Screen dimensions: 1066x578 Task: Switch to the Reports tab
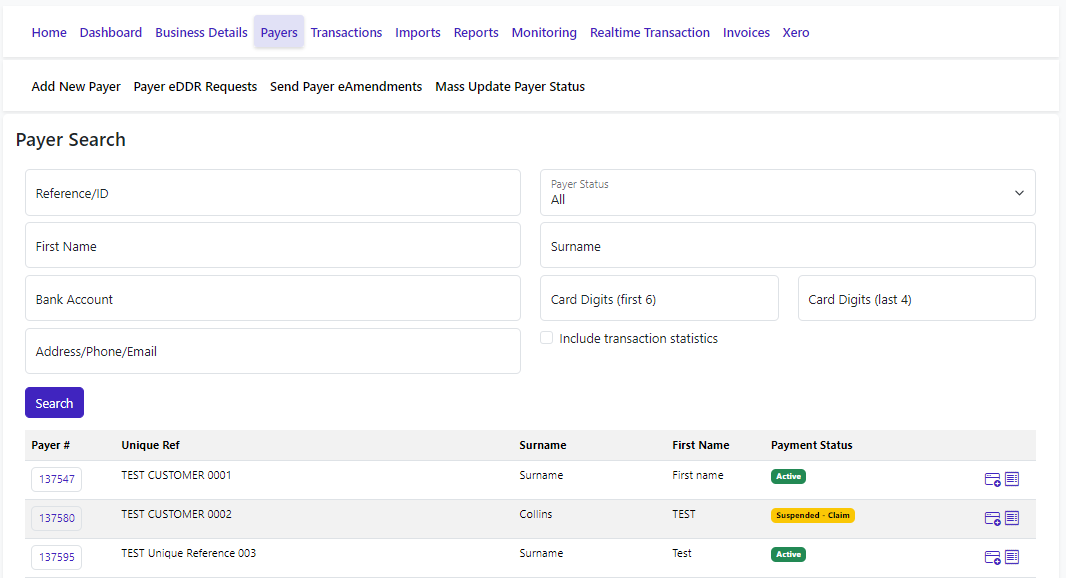pos(476,32)
